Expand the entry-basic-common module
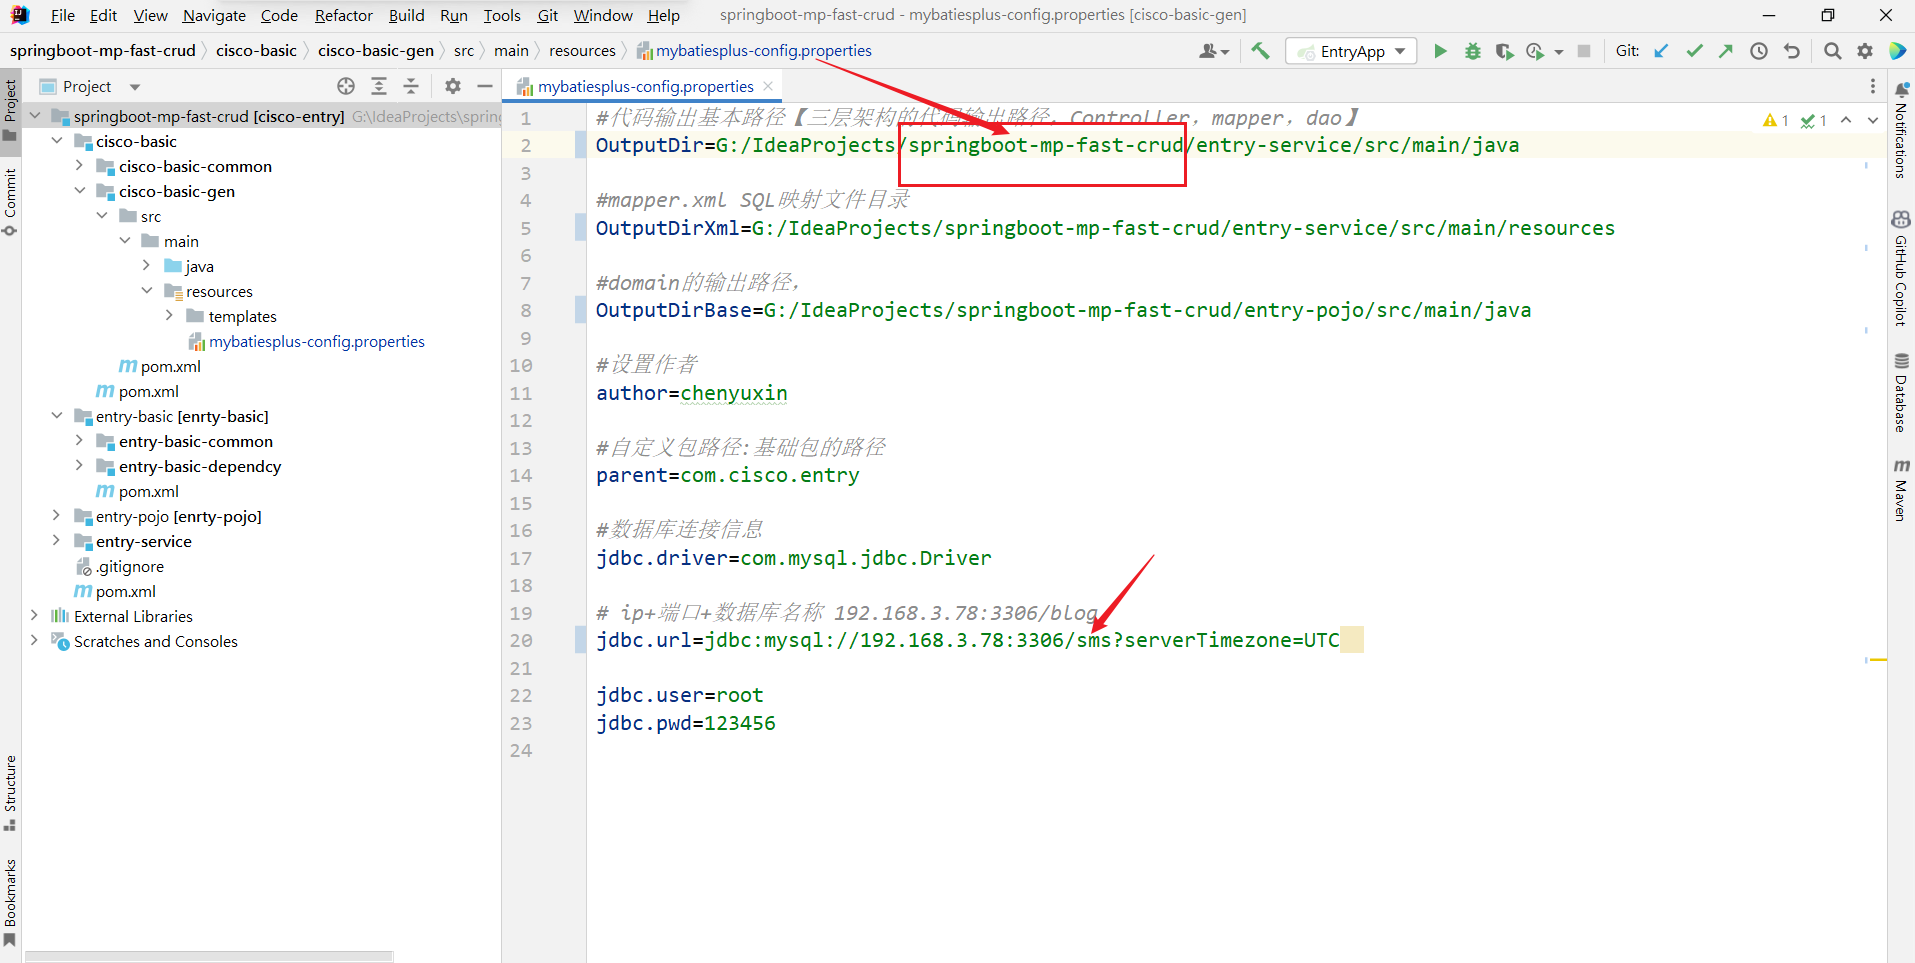The image size is (1915, 963). point(79,441)
